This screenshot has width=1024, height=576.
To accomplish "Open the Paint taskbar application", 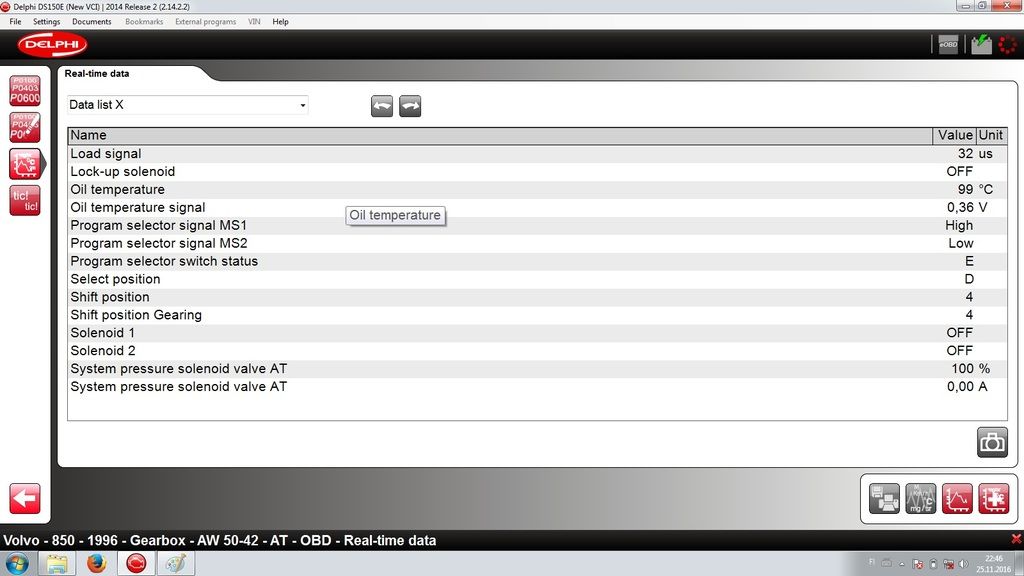I will pyautogui.click(x=176, y=563).
